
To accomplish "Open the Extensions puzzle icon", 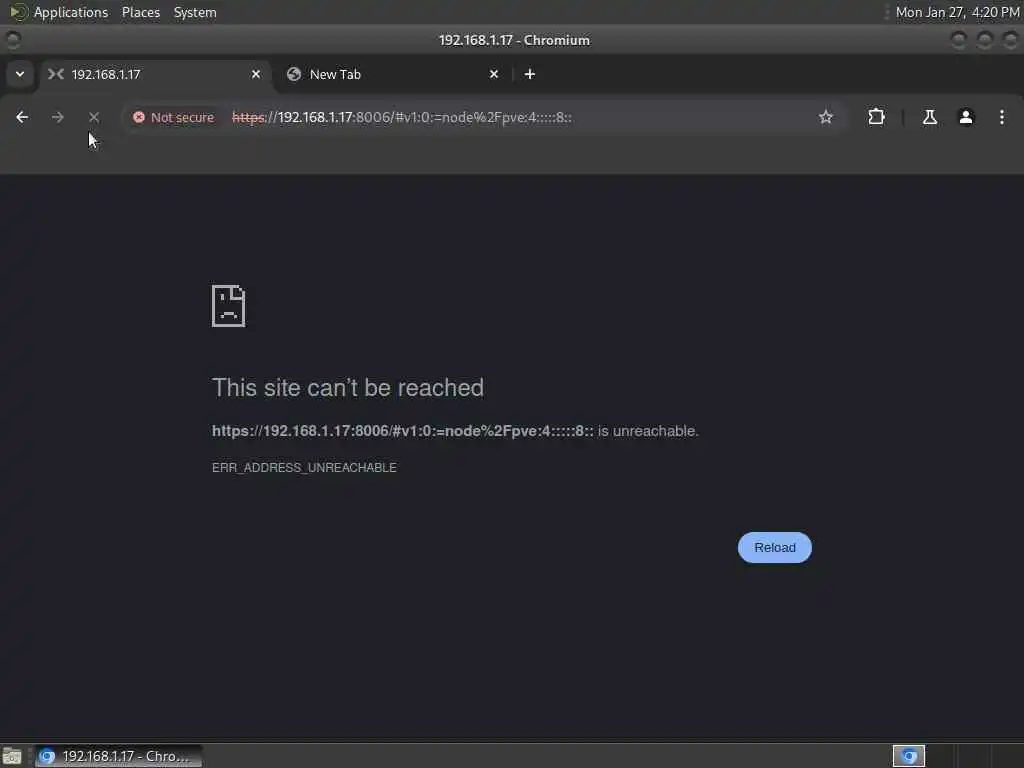I will pyautogui.click(x=876, y=117).
